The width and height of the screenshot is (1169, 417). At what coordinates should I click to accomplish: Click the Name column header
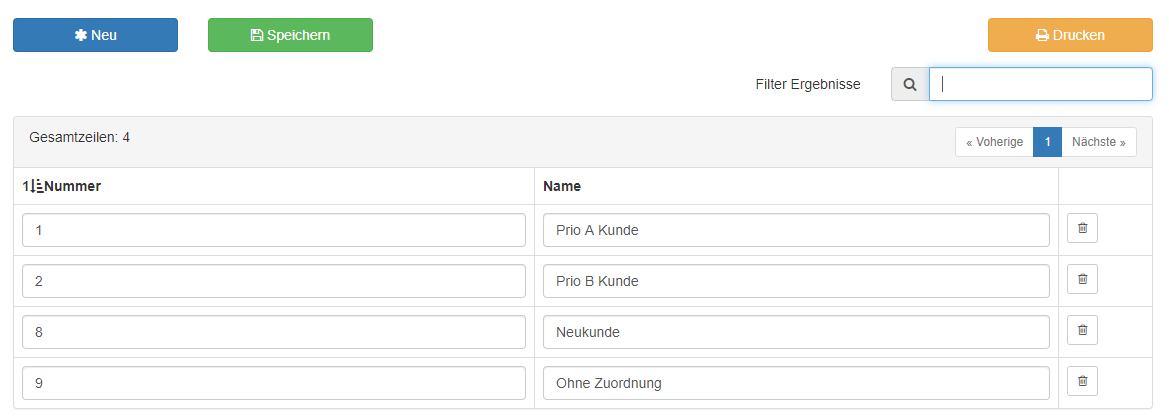point(562,186)
